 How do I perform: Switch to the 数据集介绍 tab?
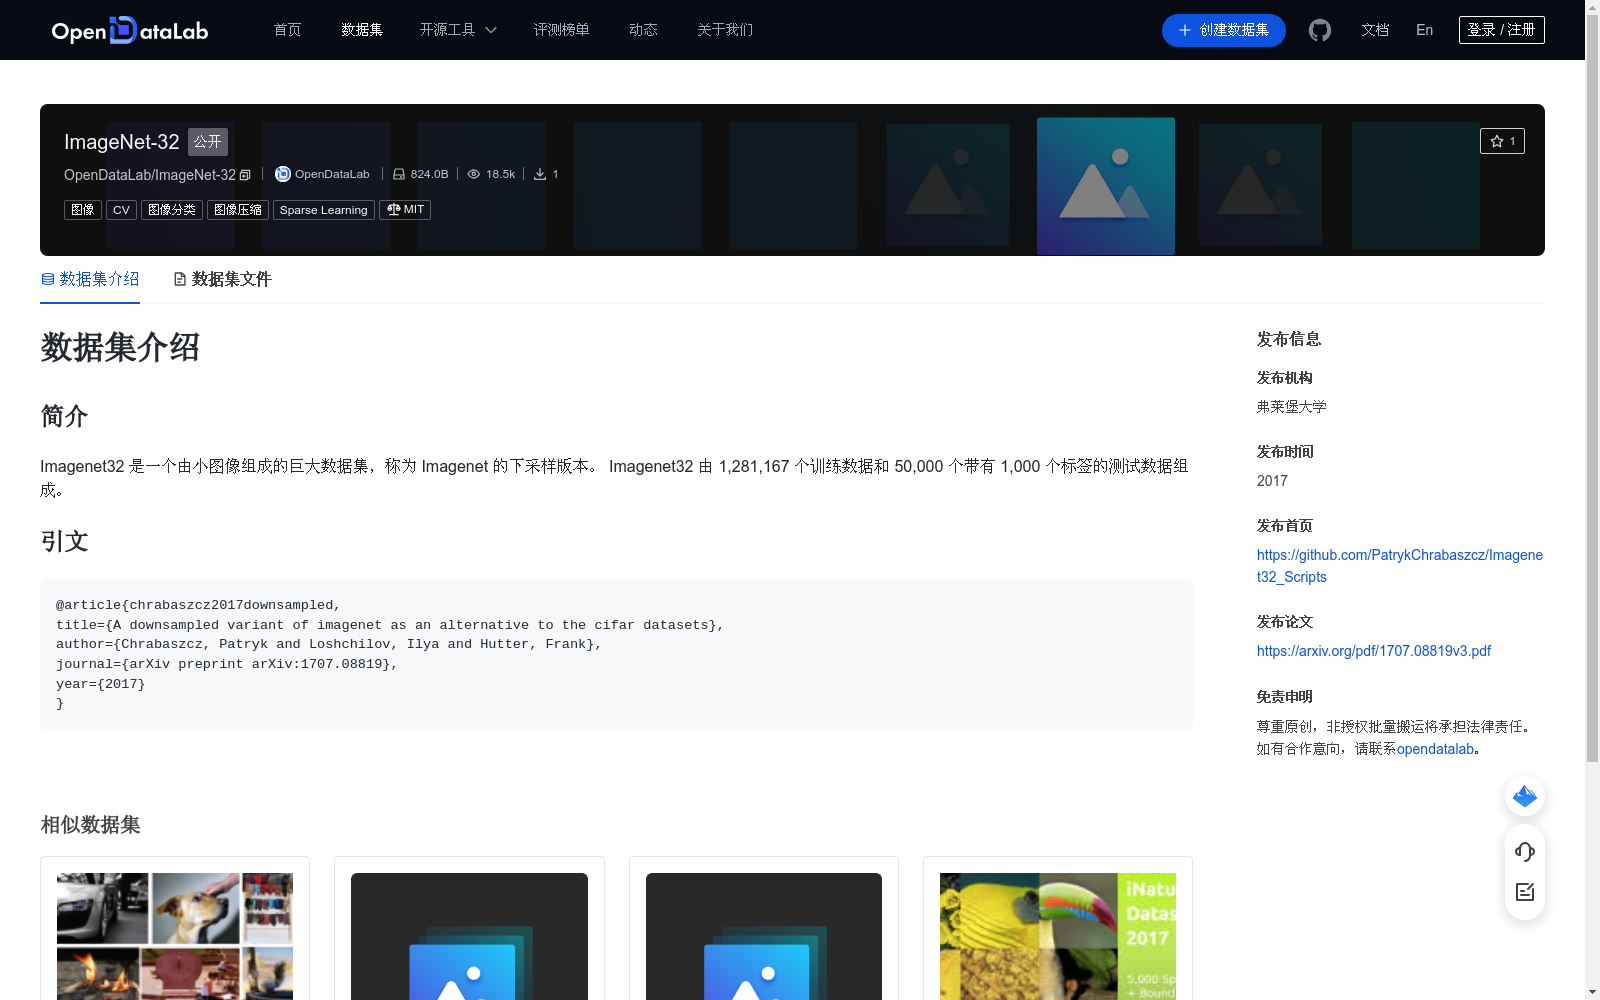click(90, 279)
